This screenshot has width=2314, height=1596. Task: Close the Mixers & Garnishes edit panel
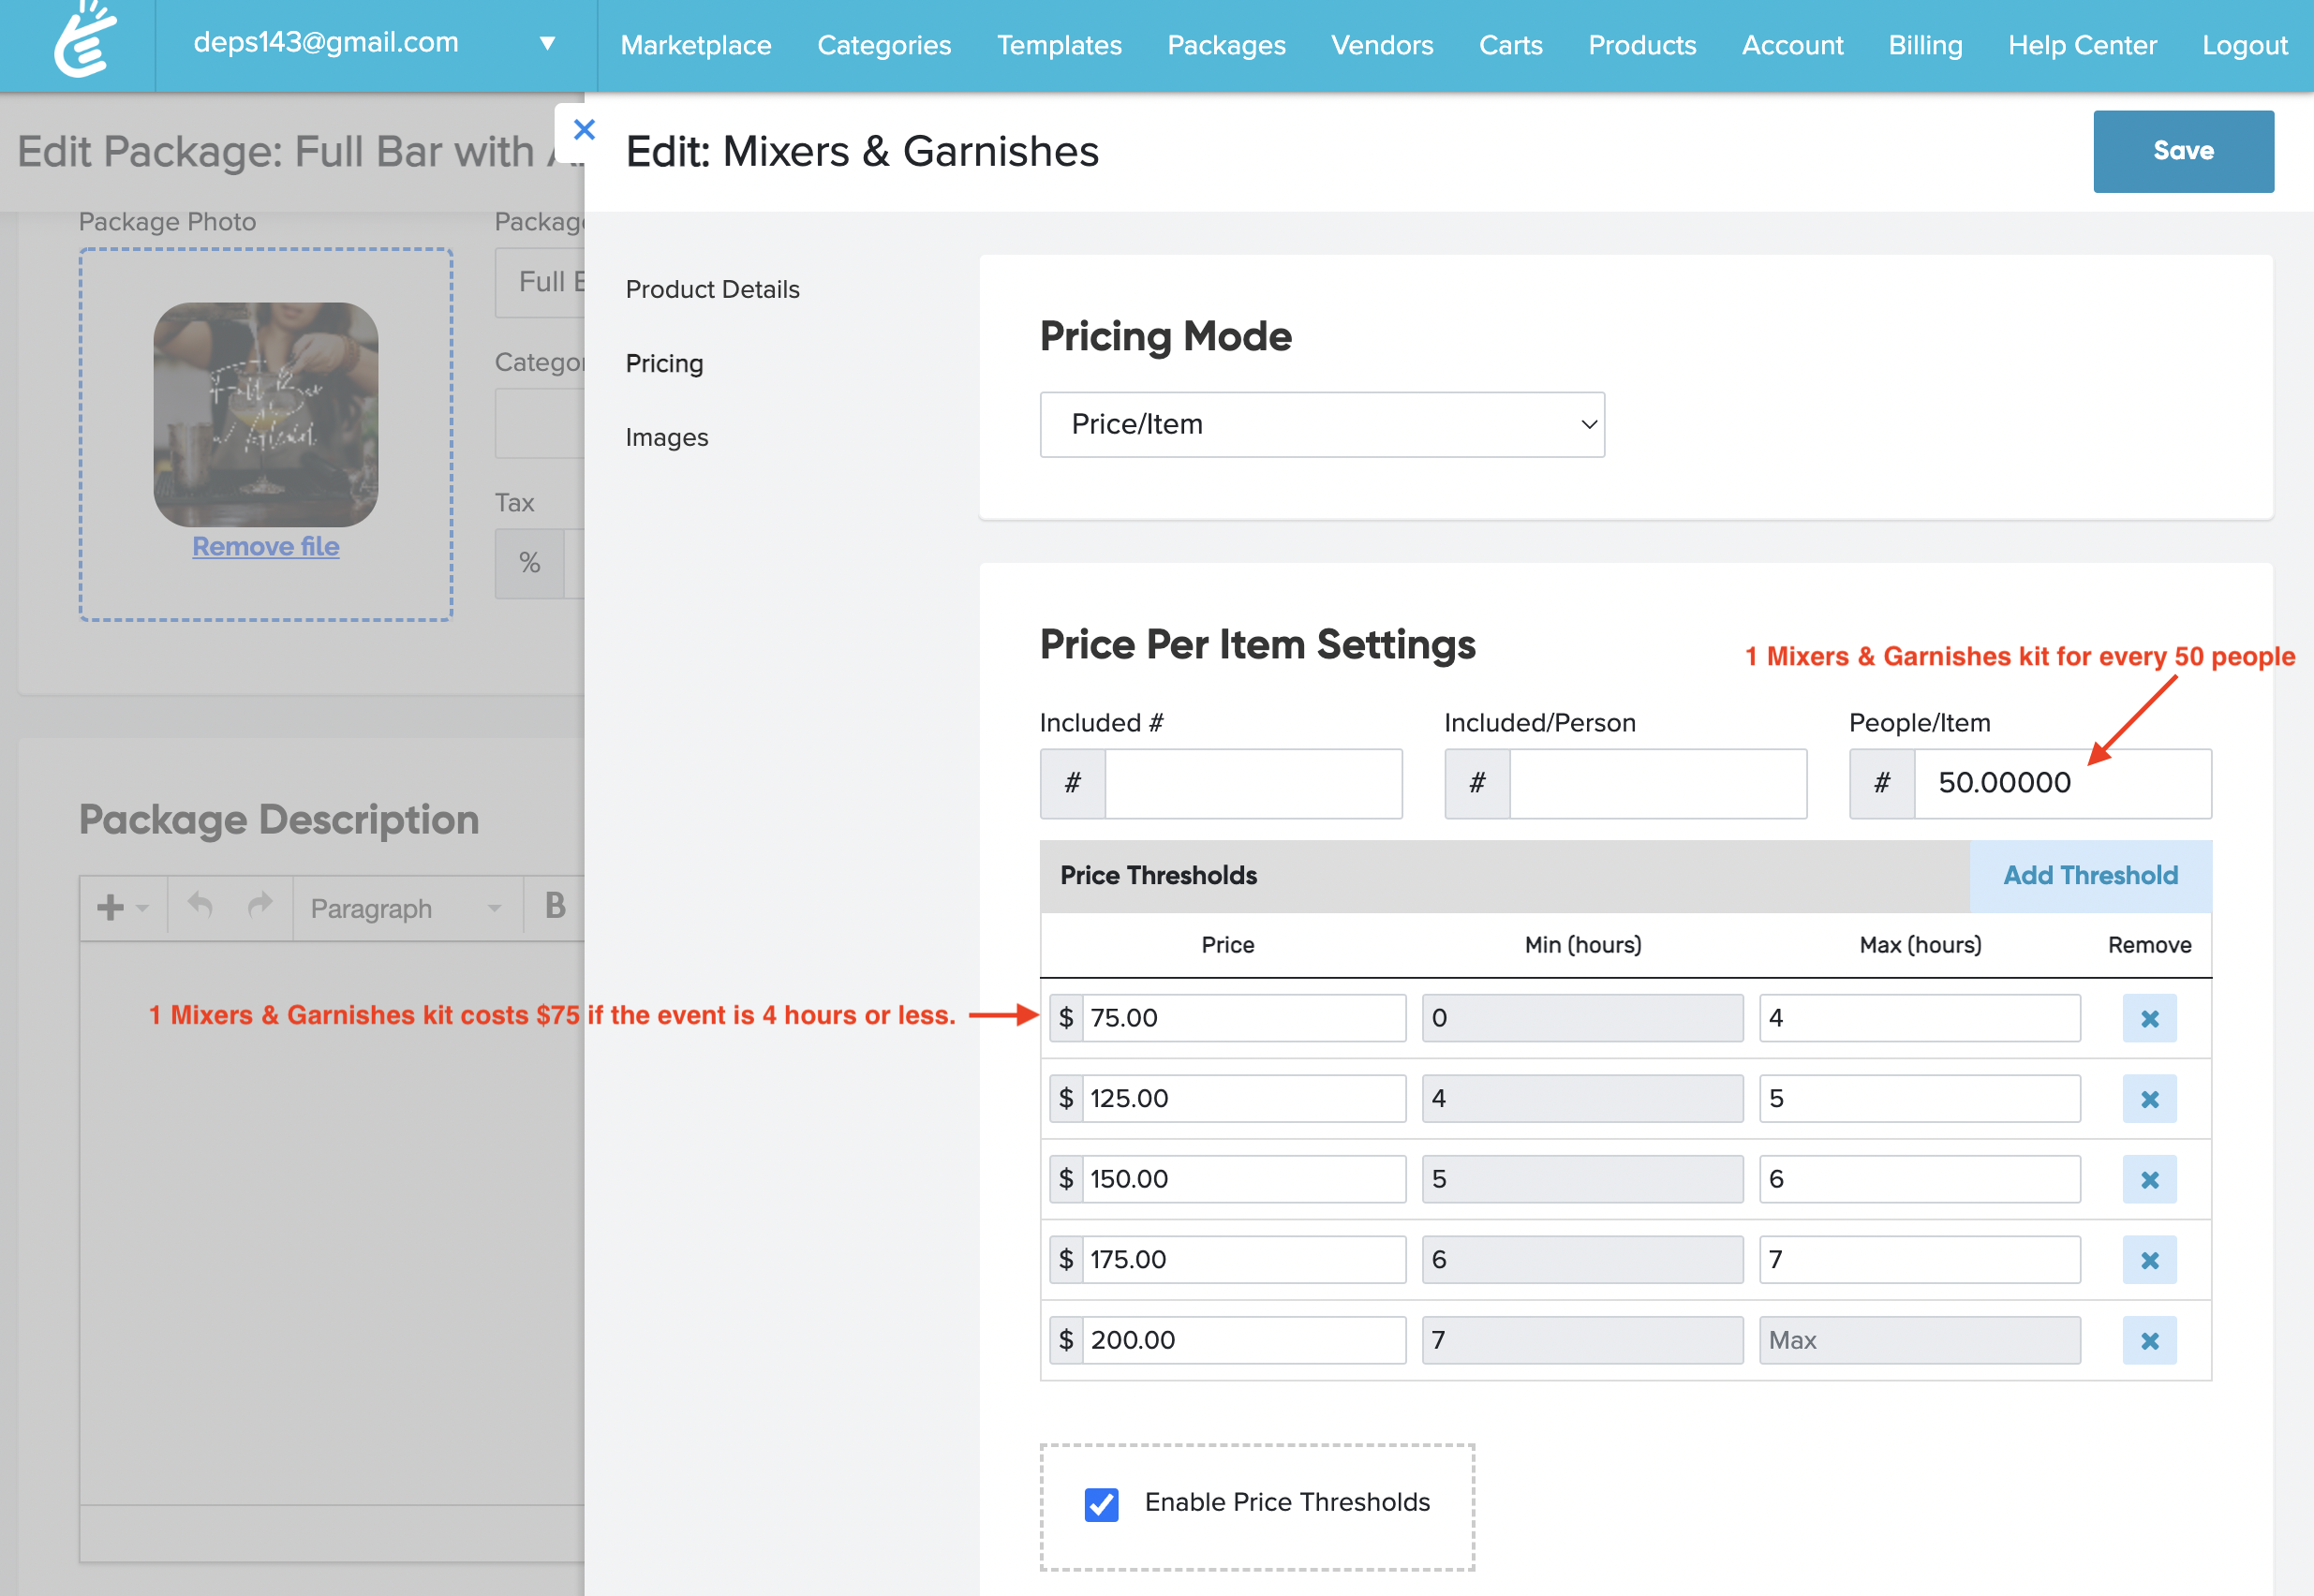coord(584,130)
